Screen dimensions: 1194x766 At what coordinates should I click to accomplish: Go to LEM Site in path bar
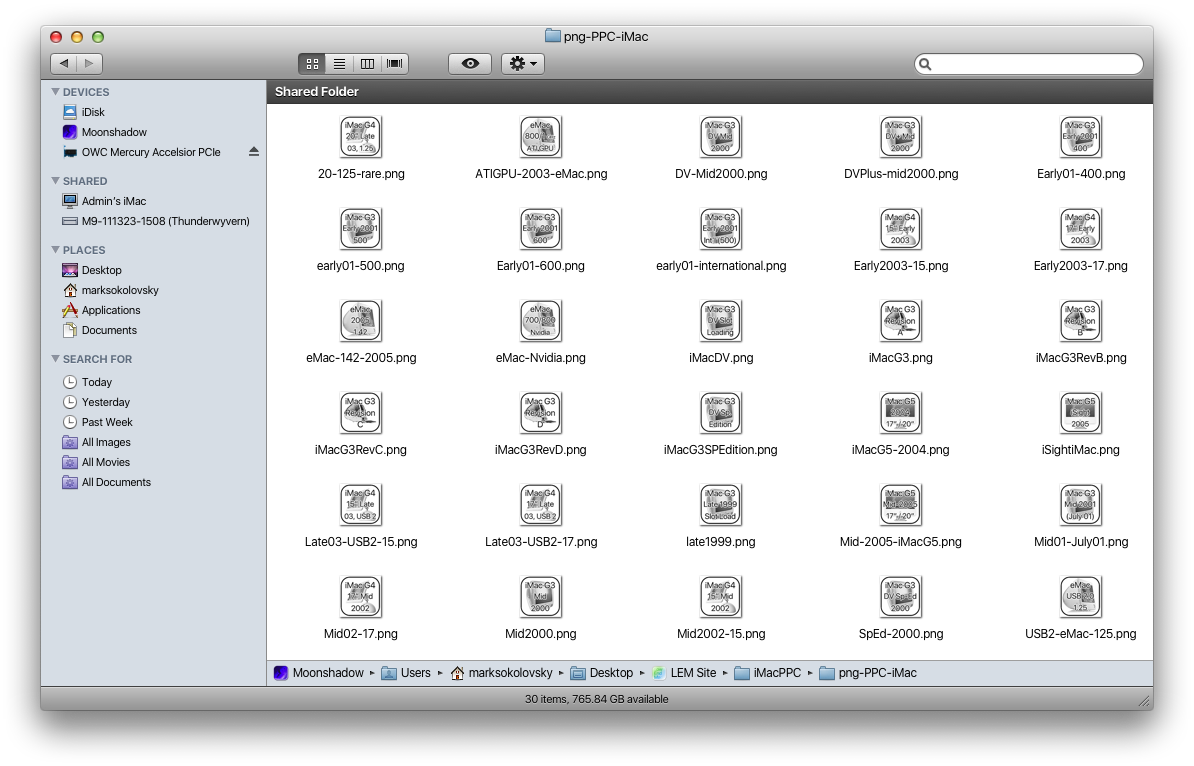point(692,673)
